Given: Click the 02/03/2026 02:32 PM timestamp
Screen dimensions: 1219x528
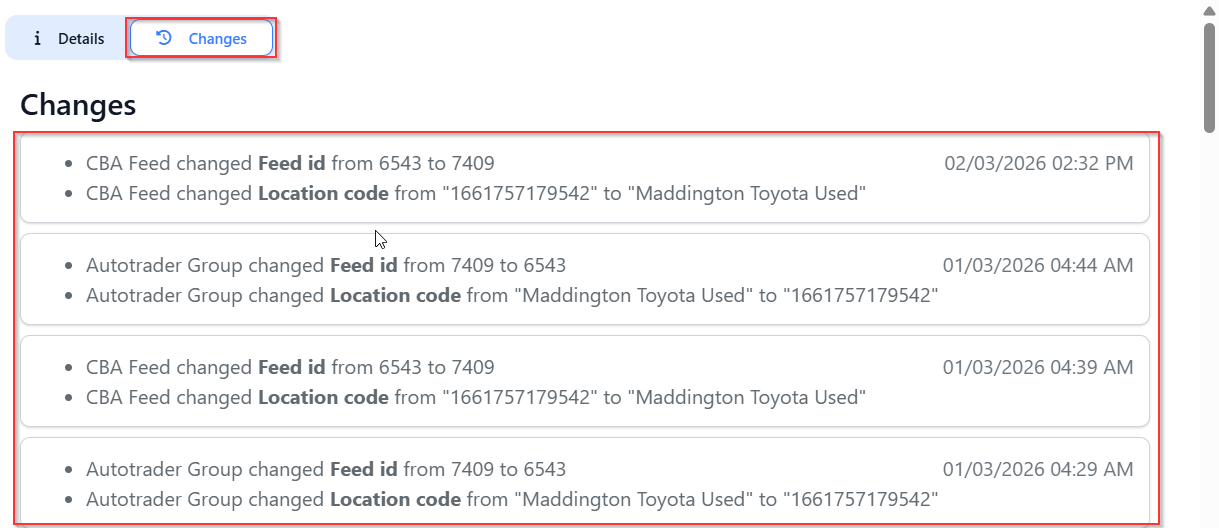Looking at the screenshot, I should [1038, 163].
